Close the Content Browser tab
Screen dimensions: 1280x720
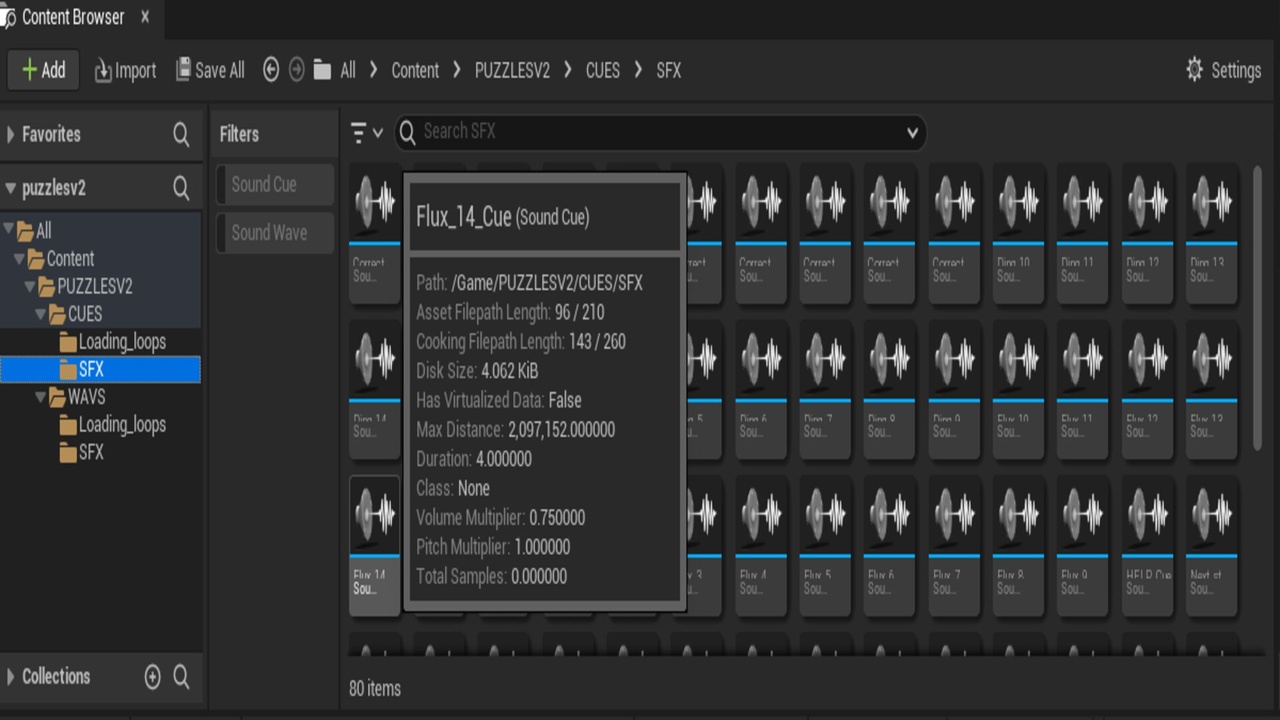click(146, 17)
